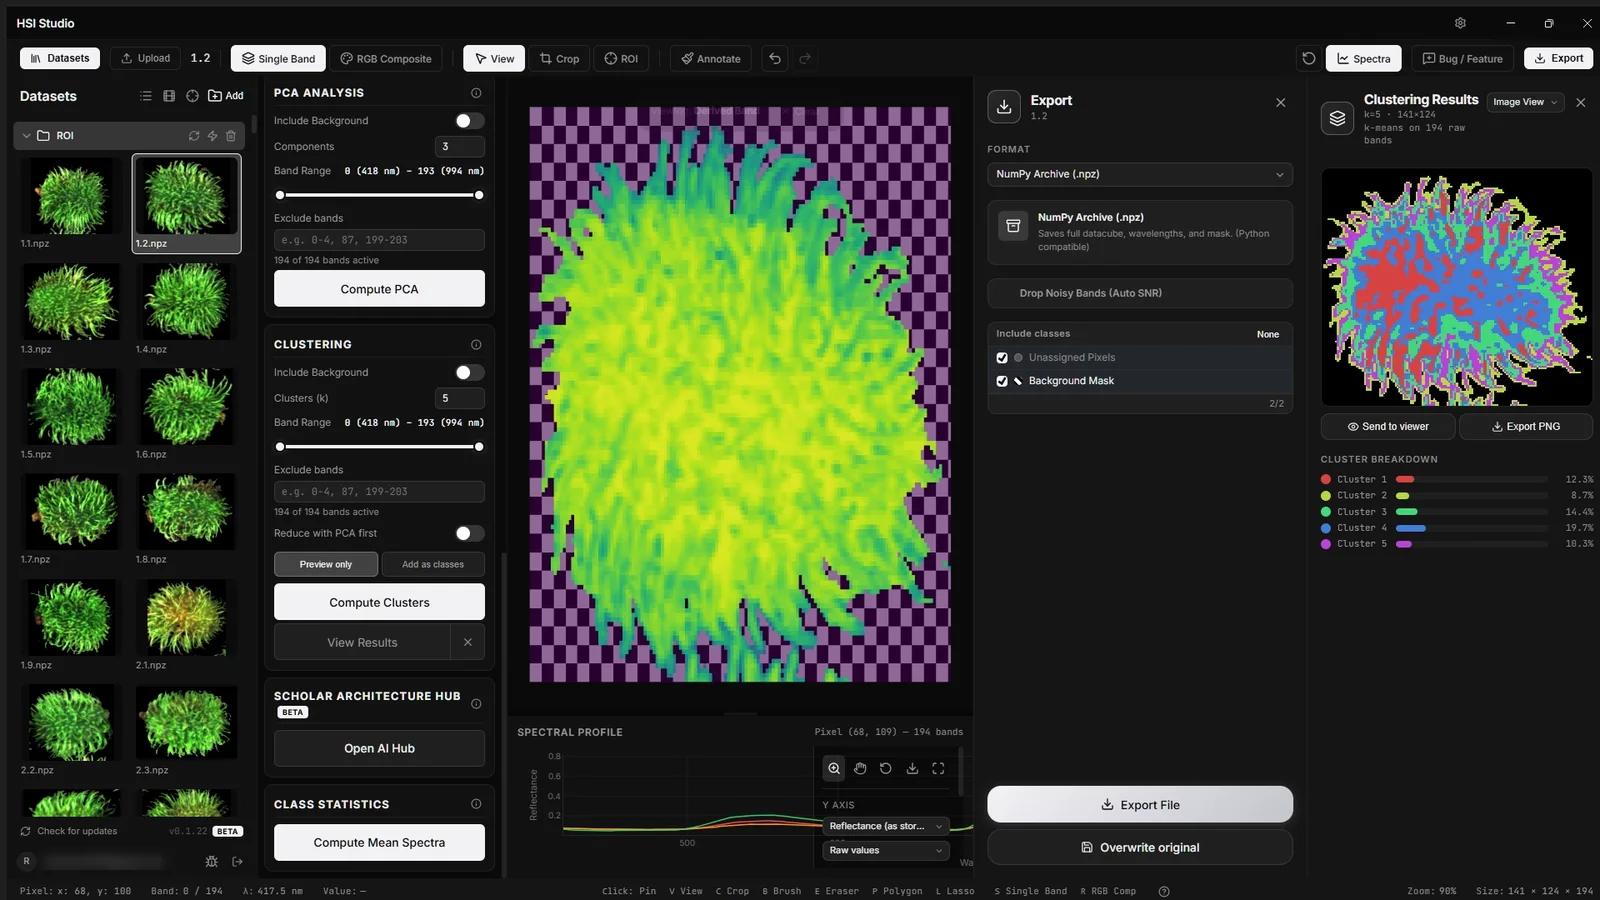1600x900 pixels.
Task: Expand spectral profile to fullscreen icon
Action: [x=938, y=769]
